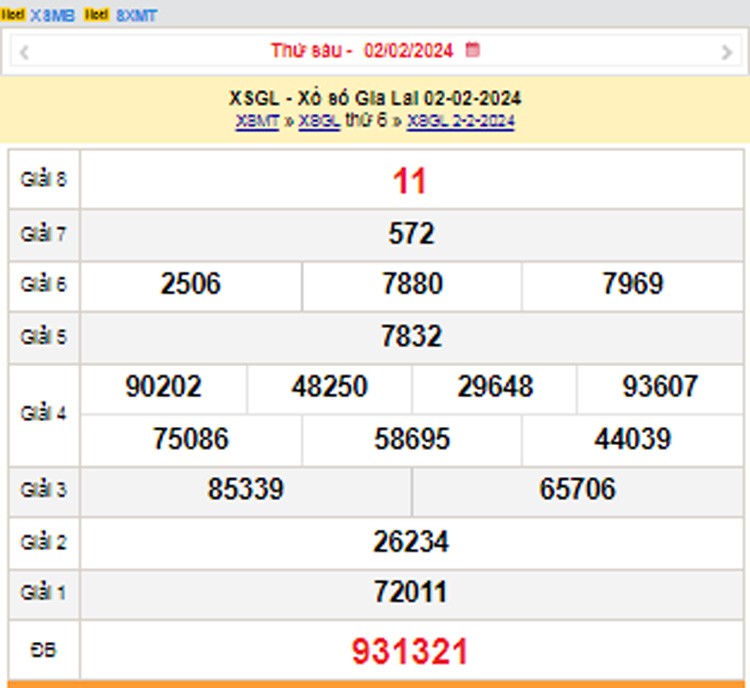Click the Giải 1 row label
The height and width of the screenshot is (688, 750).
[43, 593]
